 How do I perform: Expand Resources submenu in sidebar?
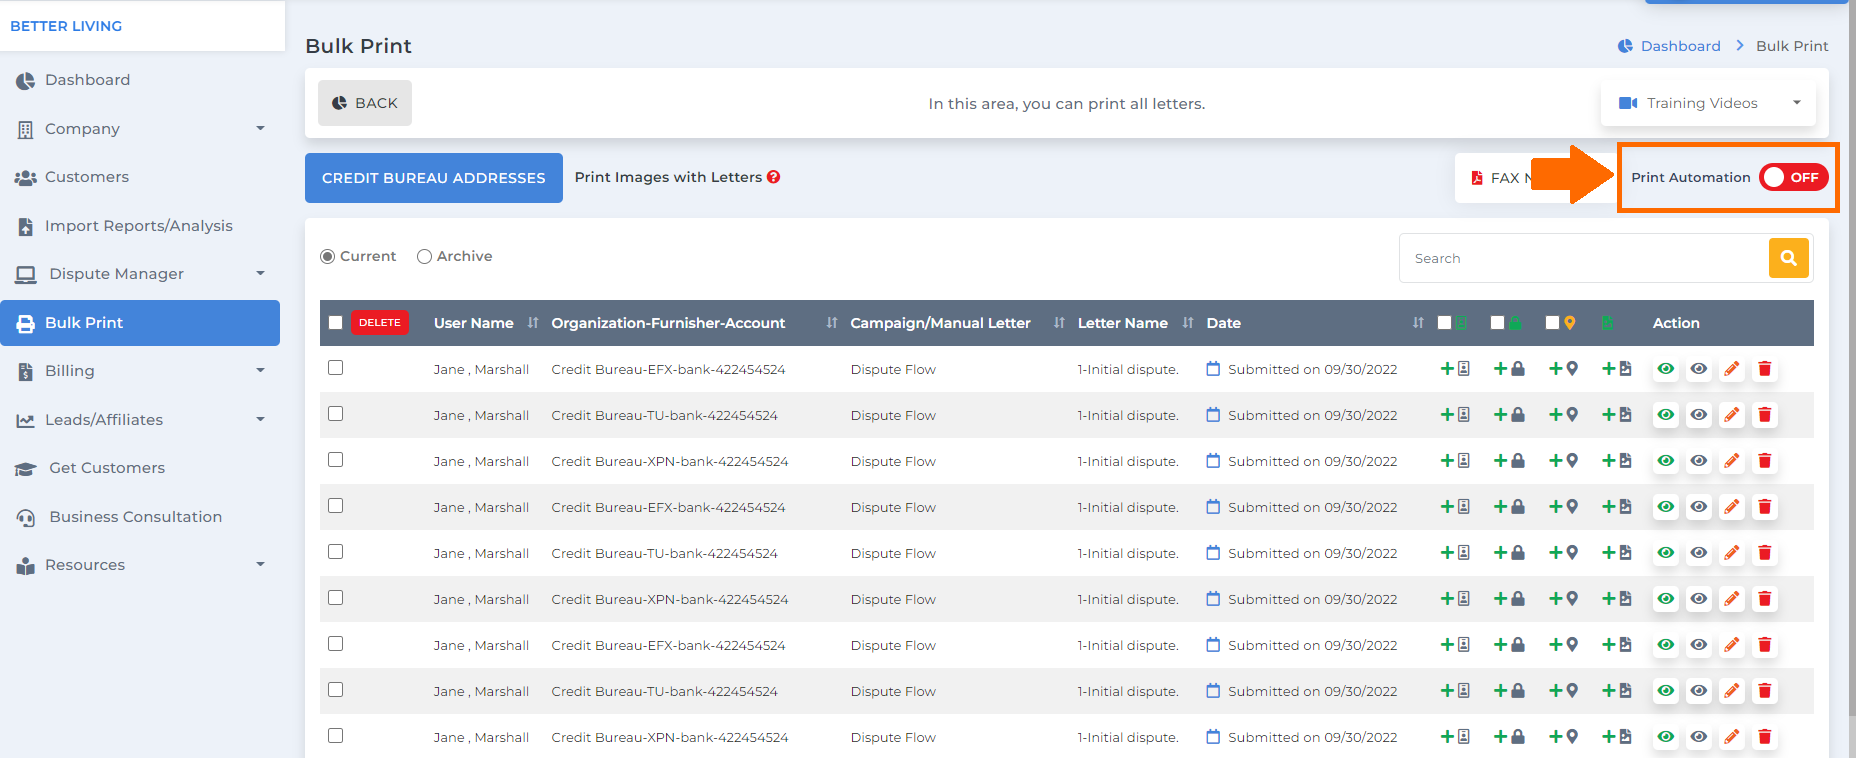[140, 565]
